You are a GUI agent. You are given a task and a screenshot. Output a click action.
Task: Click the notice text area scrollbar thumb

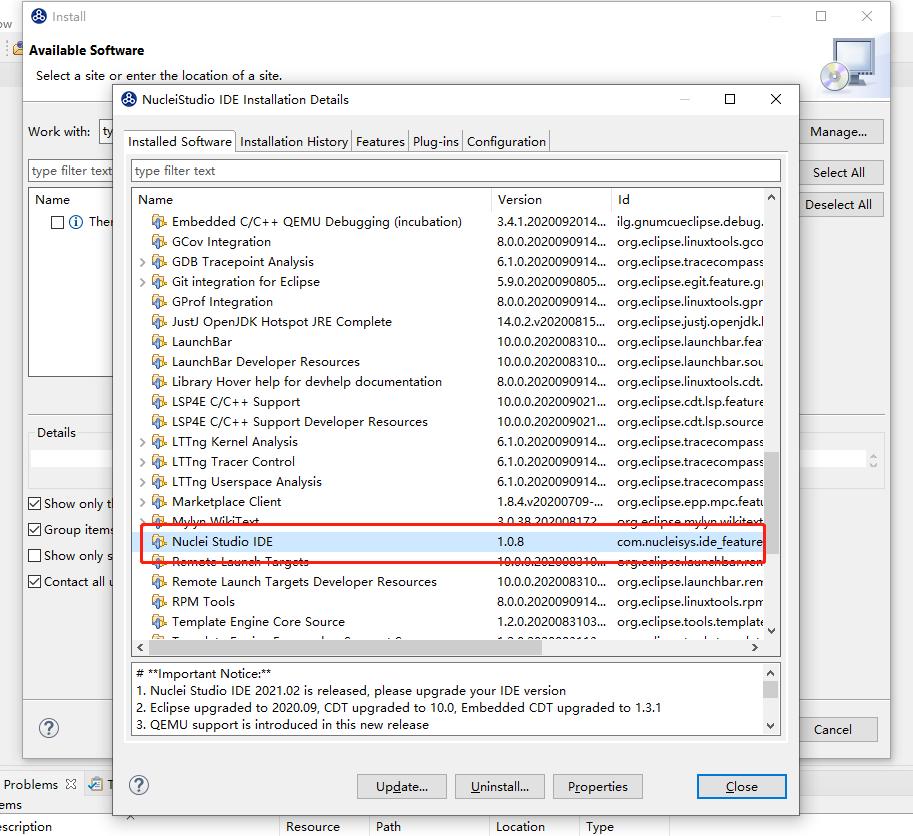[770, 689]
